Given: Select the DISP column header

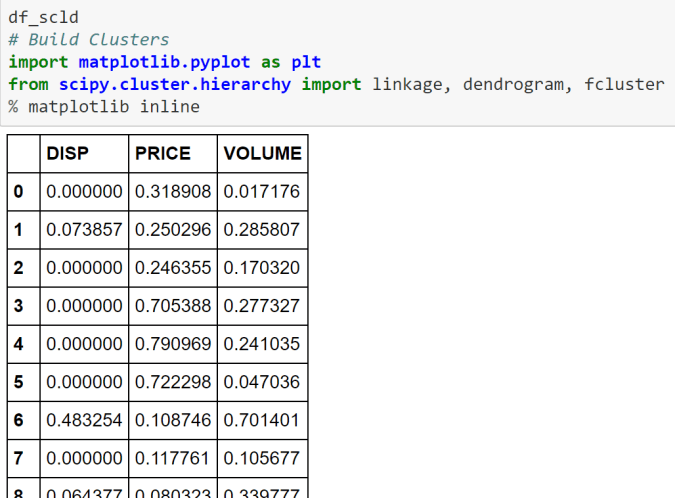Looking at the screenshot, I should (66, 153).
